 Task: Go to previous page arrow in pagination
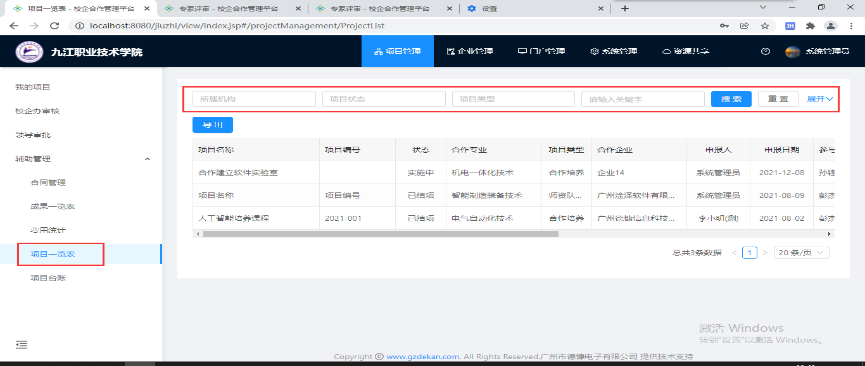pos(734,252)
